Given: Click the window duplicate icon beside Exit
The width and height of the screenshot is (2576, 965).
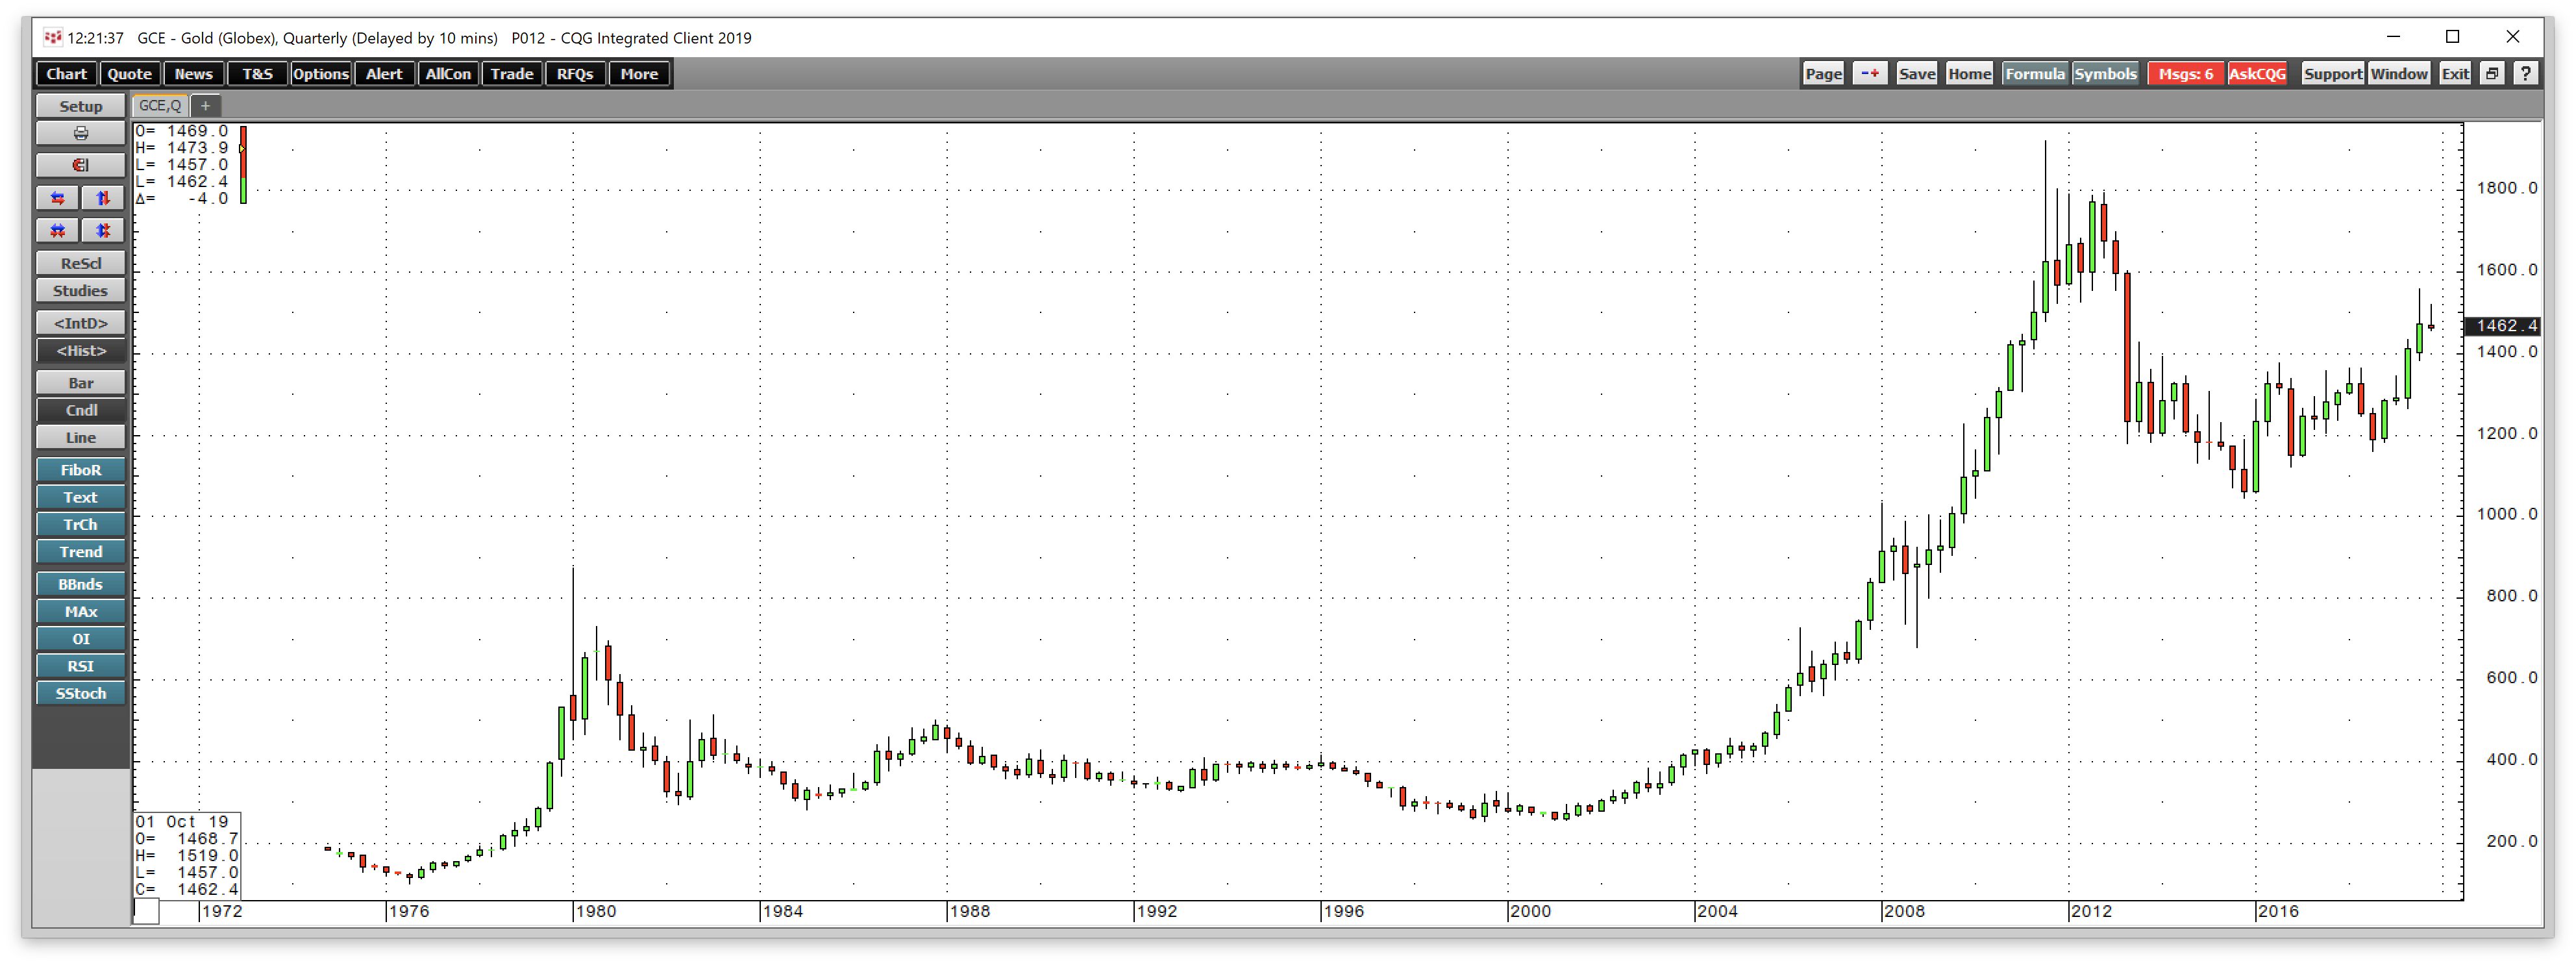Looking at the screenshot, I should pyautogui.click(x=2492, y=73).
